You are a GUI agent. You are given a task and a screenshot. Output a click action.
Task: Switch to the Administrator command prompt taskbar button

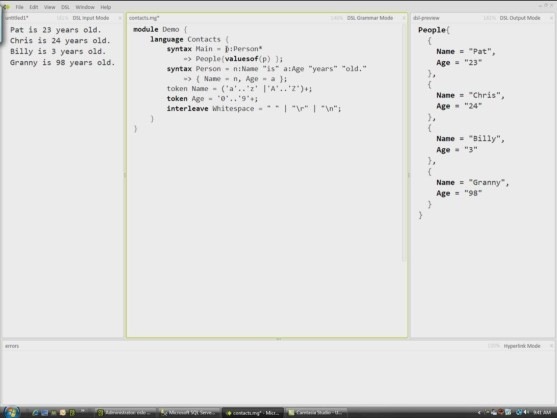[125, 412]
